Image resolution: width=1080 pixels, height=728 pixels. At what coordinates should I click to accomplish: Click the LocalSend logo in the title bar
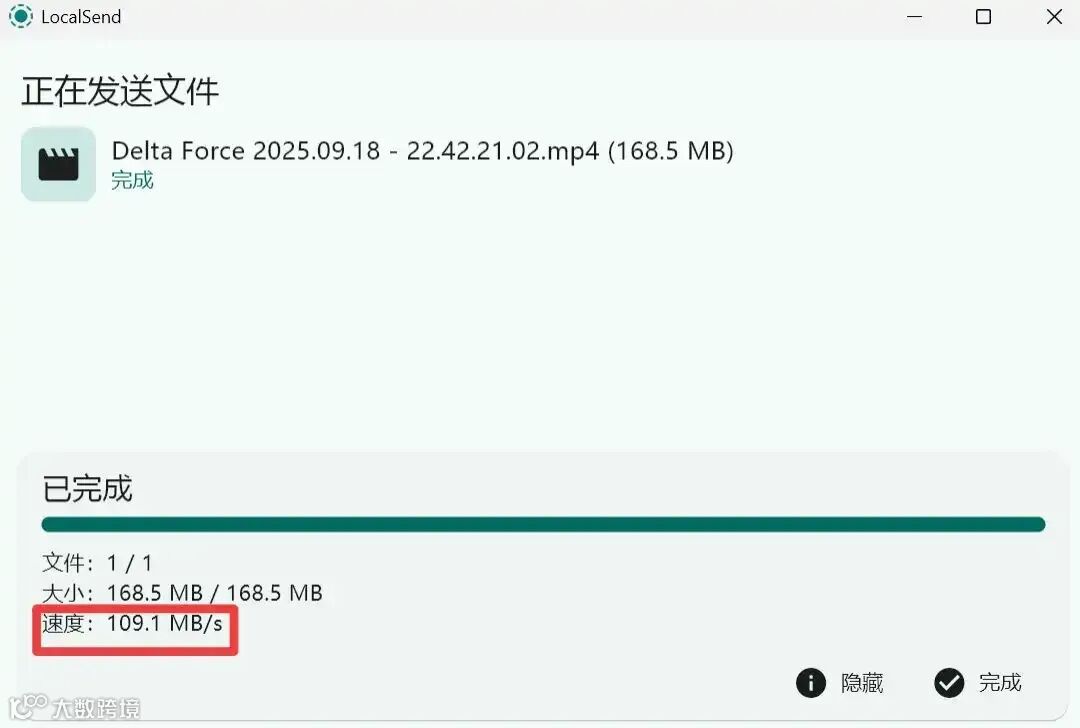point(21,17)
